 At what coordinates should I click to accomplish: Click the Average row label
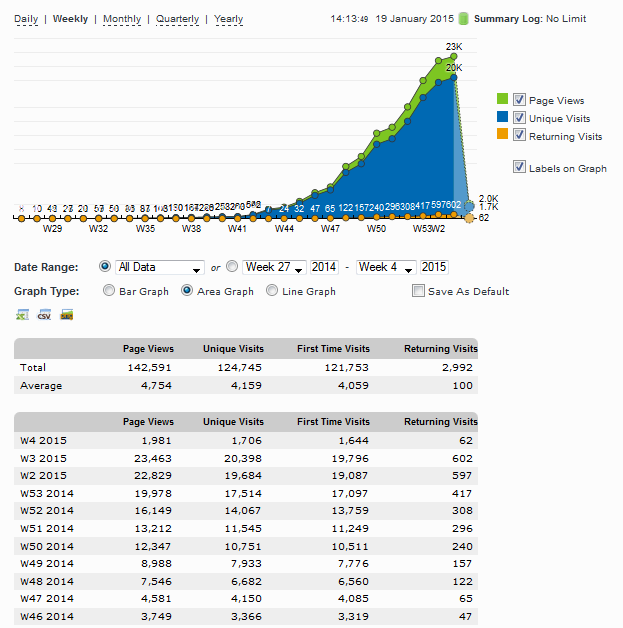click(41, 386)
